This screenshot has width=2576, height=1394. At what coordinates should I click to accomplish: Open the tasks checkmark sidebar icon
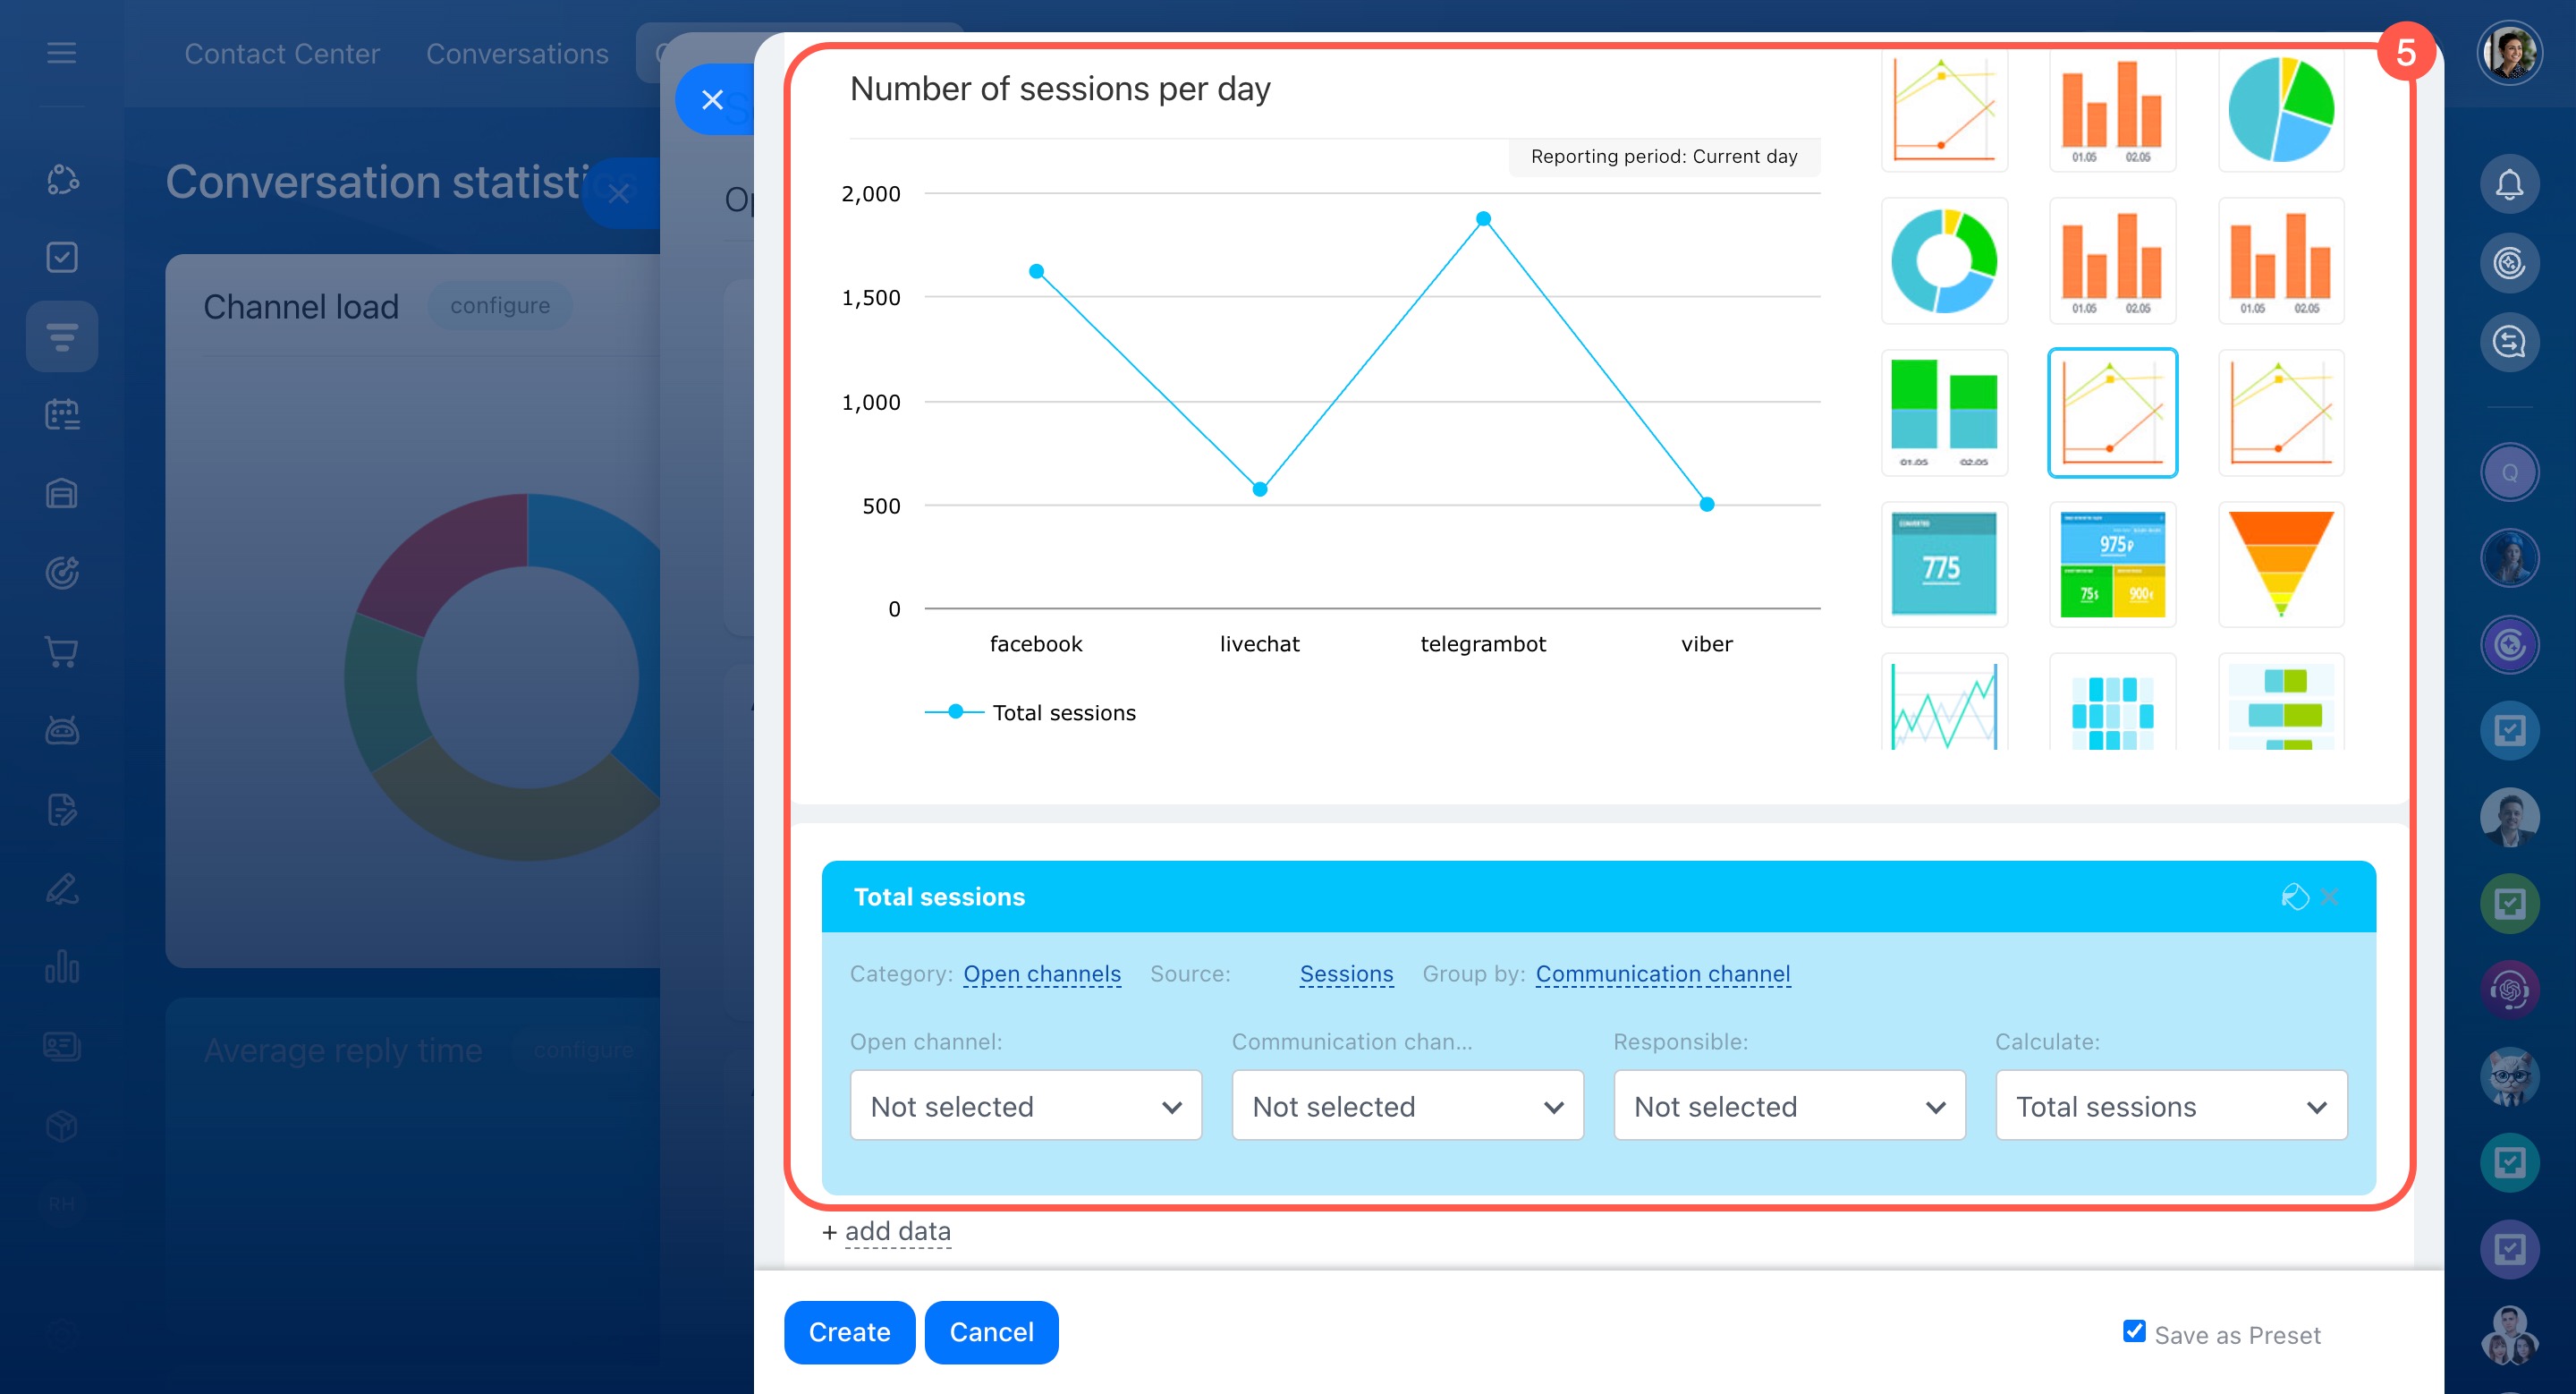click(x=62, y=257)
